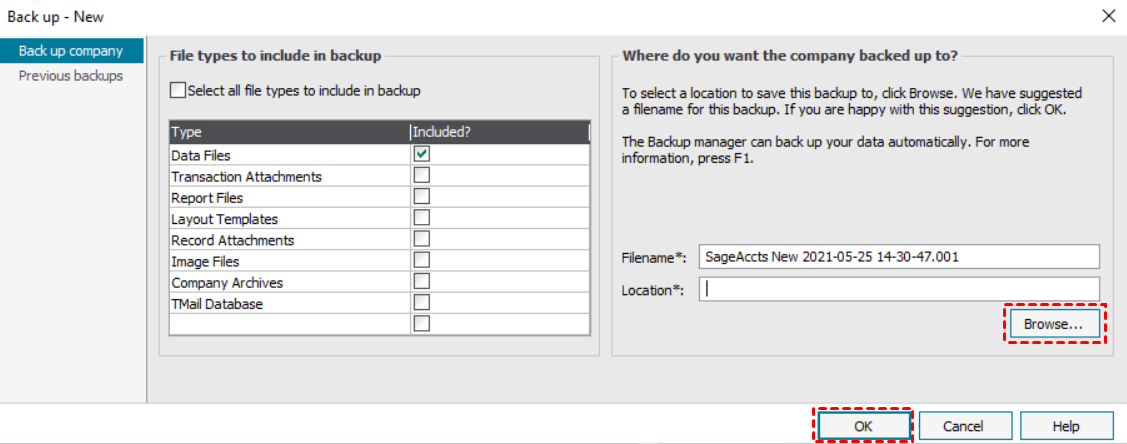Image resolution: width=1127 pixels, height=444 pixels.
Task: Enable TMail Database checkbox
Action: [422, 302]
